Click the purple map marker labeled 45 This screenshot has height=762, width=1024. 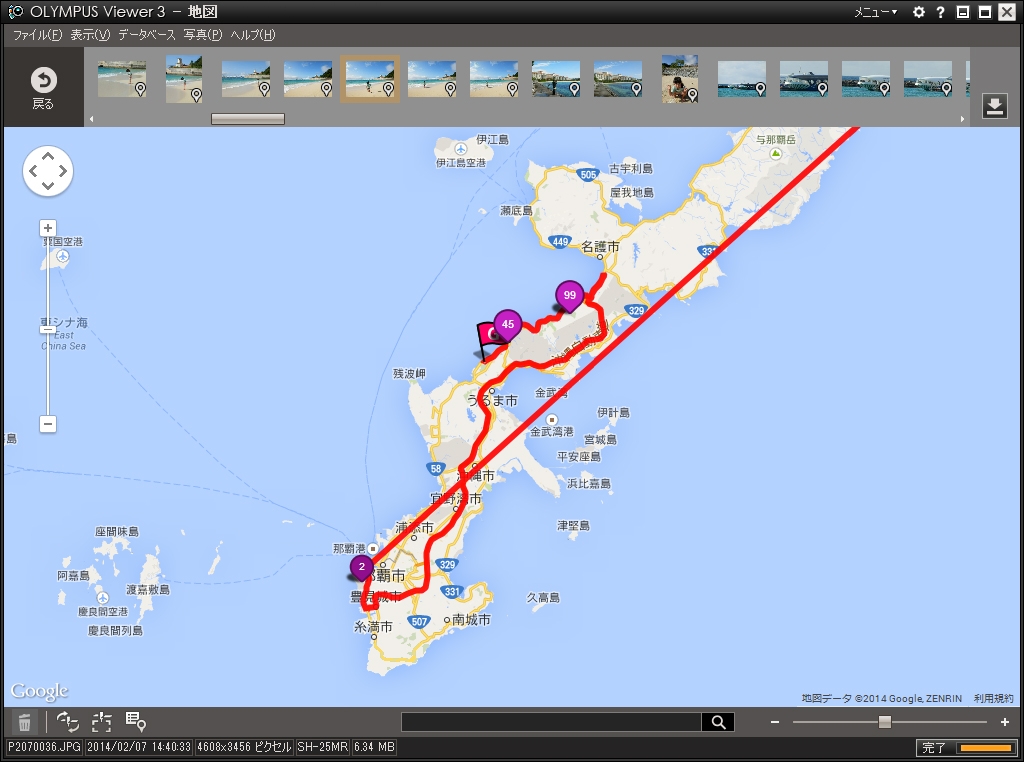pos(507,325)
